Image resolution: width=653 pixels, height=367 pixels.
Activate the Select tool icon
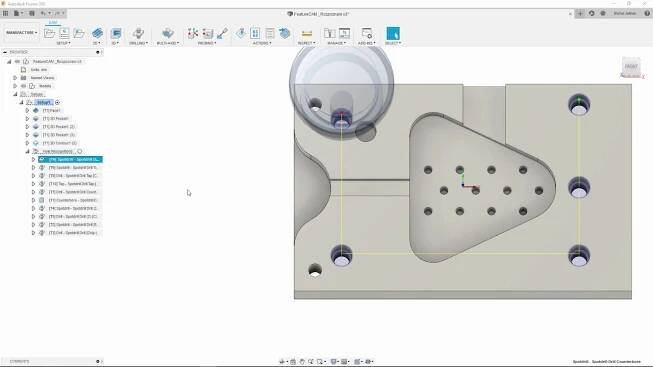[x=393, y=33]
